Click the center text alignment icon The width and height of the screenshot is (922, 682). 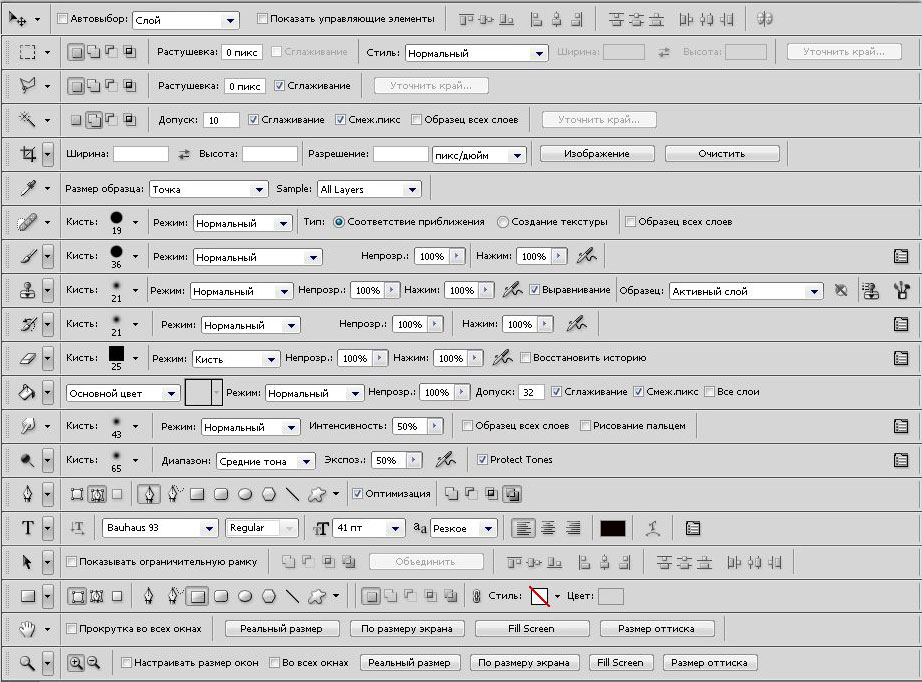pos(548,527)
